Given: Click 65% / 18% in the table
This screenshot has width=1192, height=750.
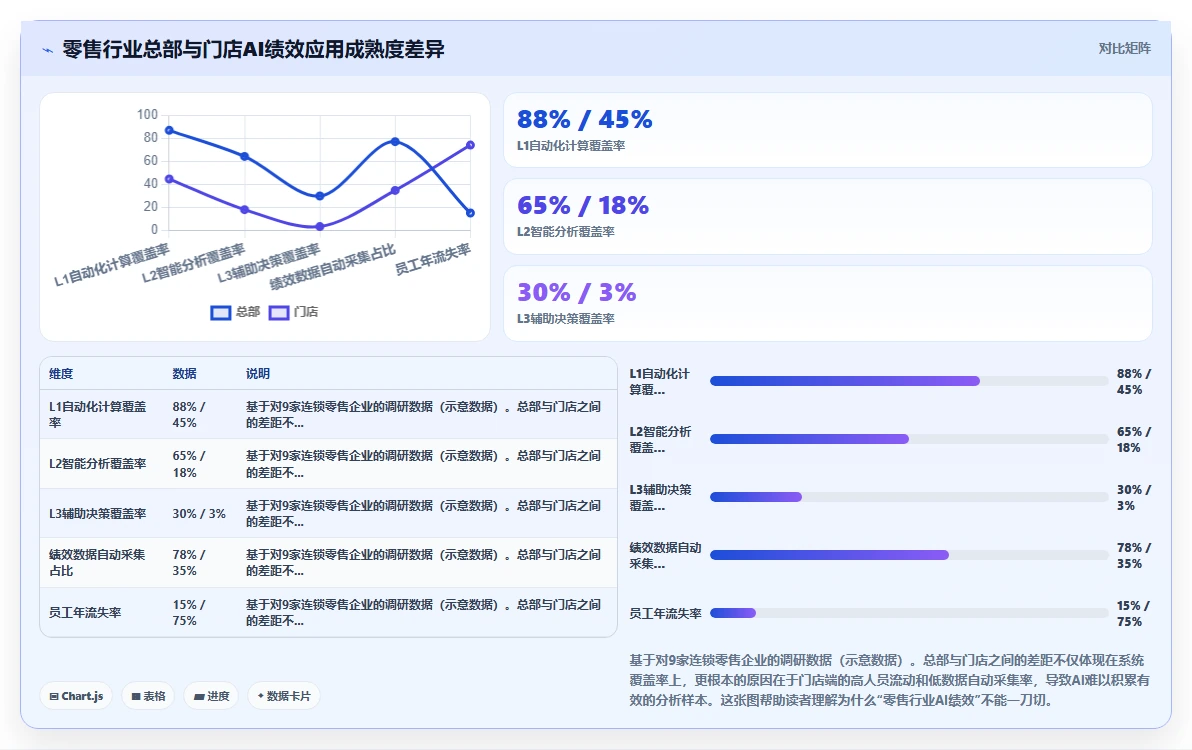Looking at the screenshot, I should [189, 464].
